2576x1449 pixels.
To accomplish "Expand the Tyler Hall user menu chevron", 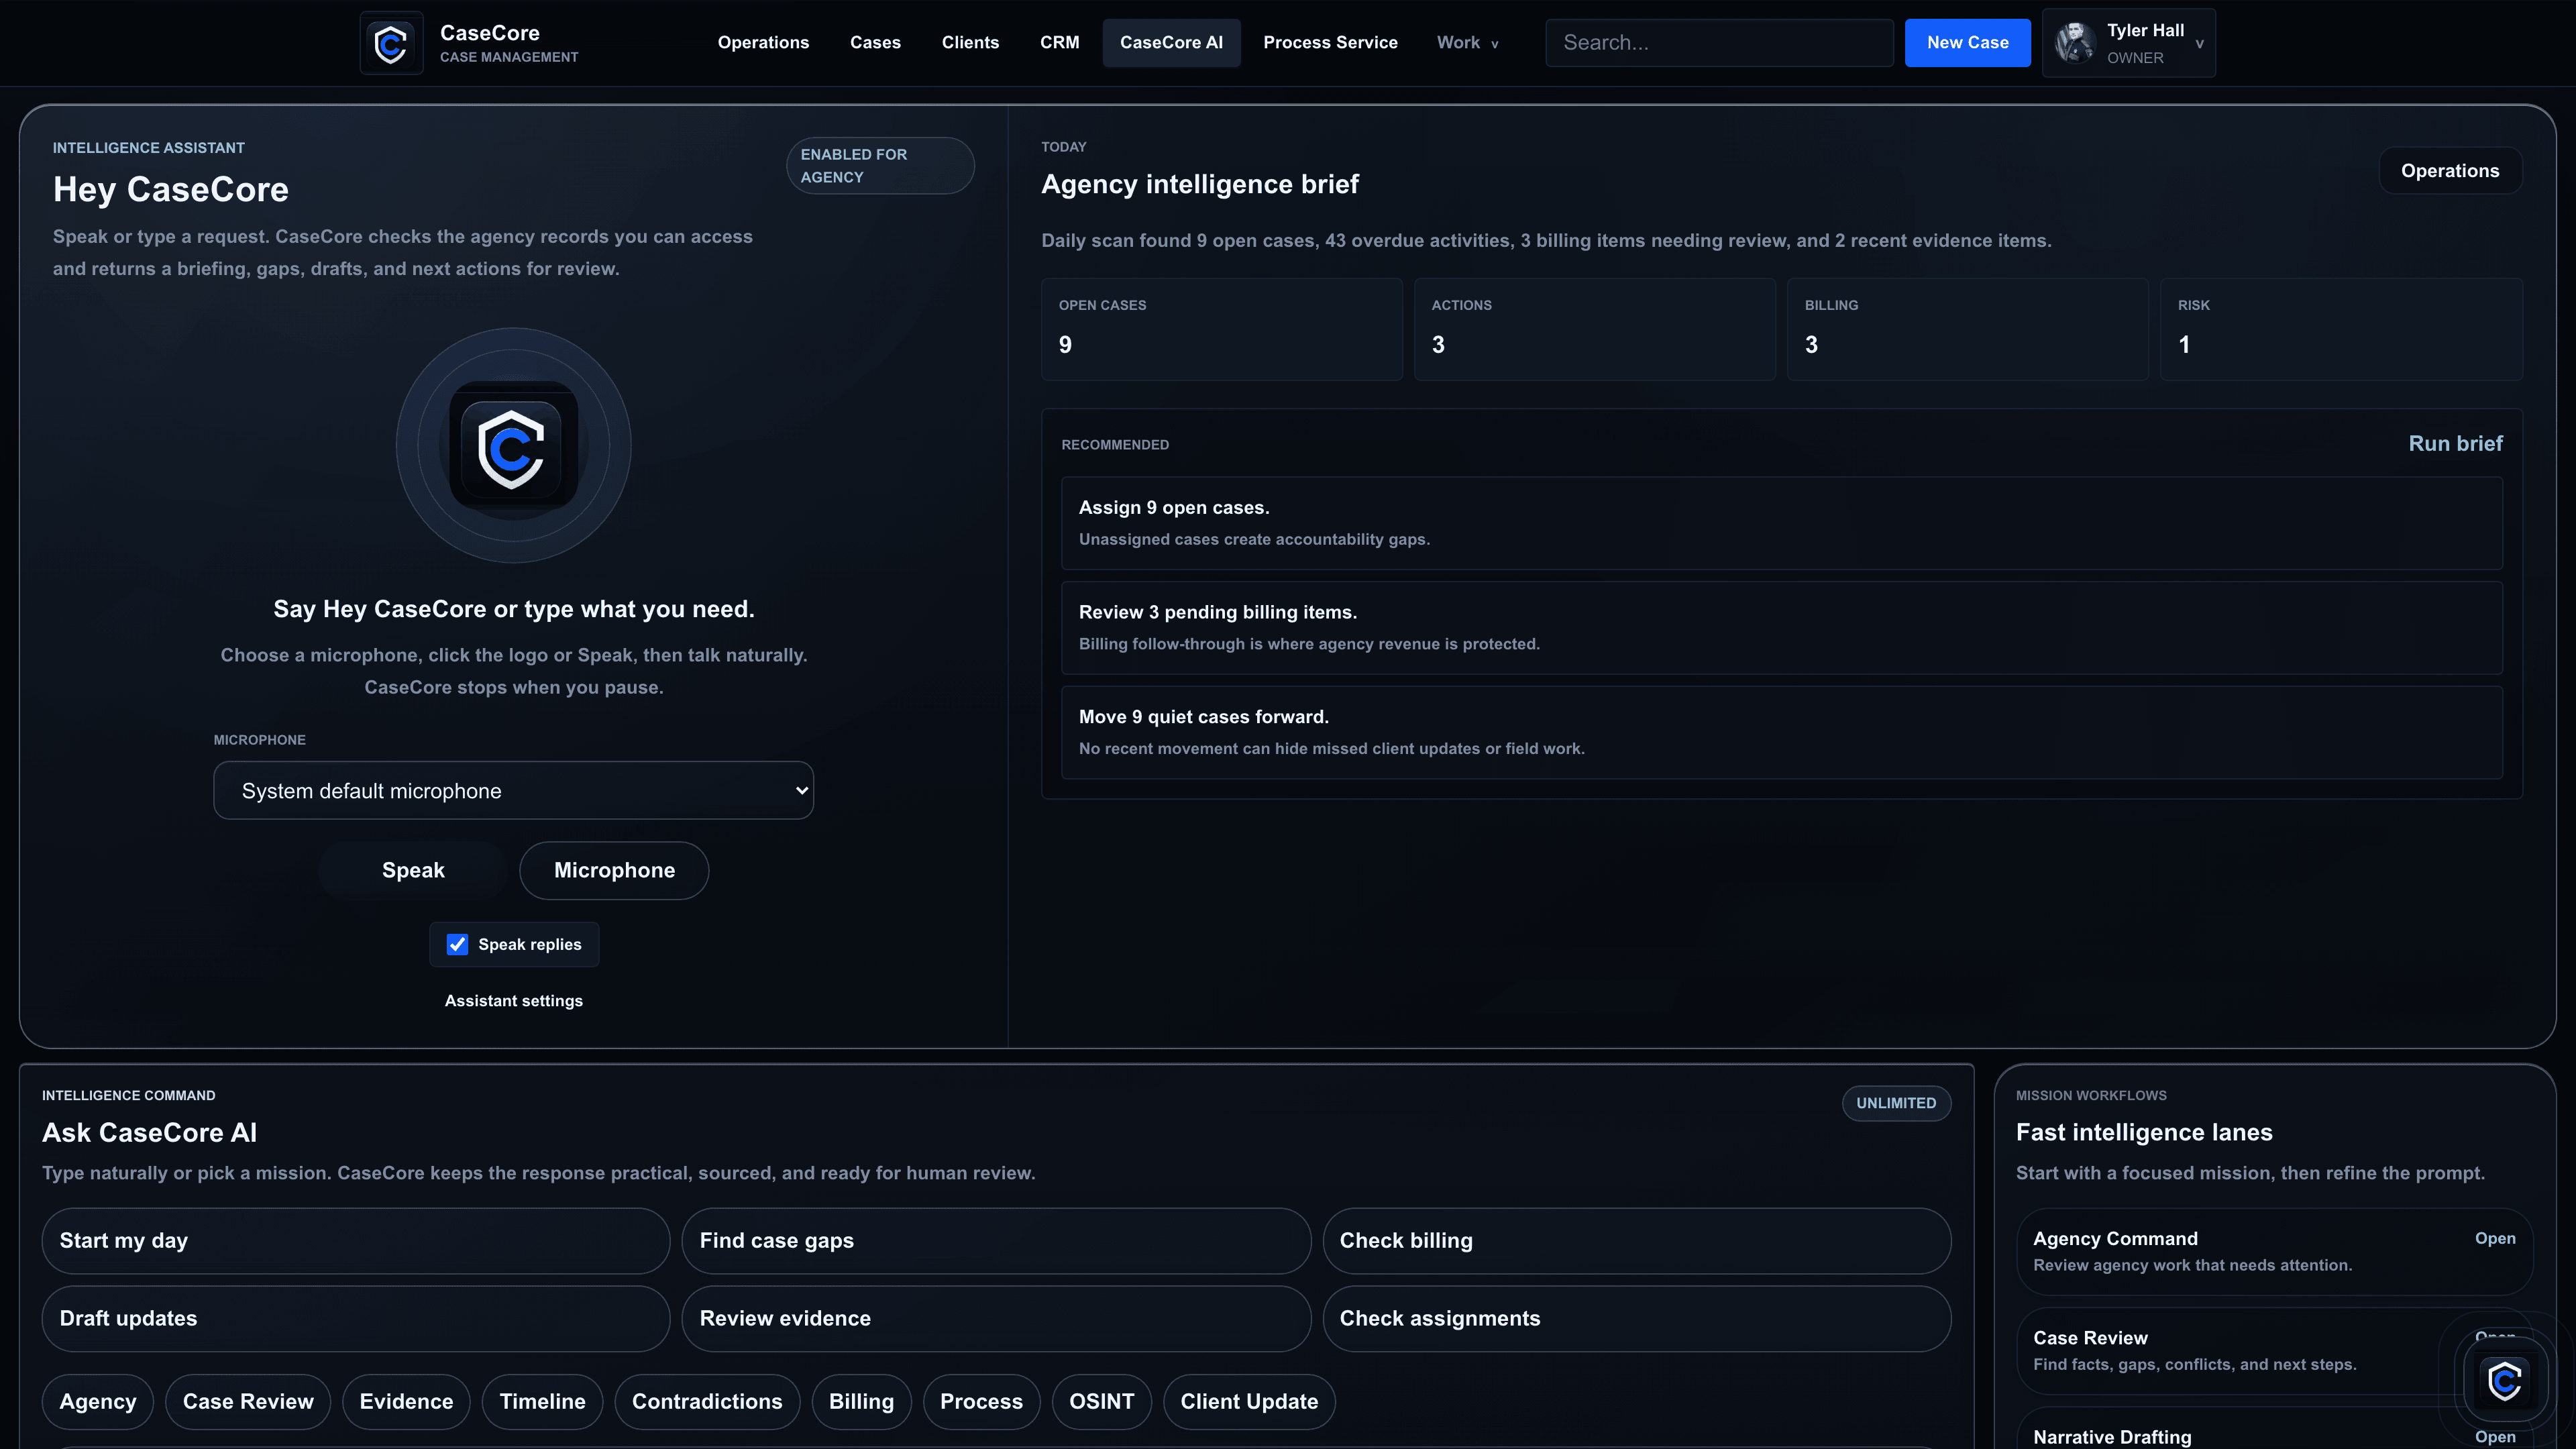I will [x=2199, y=44].
